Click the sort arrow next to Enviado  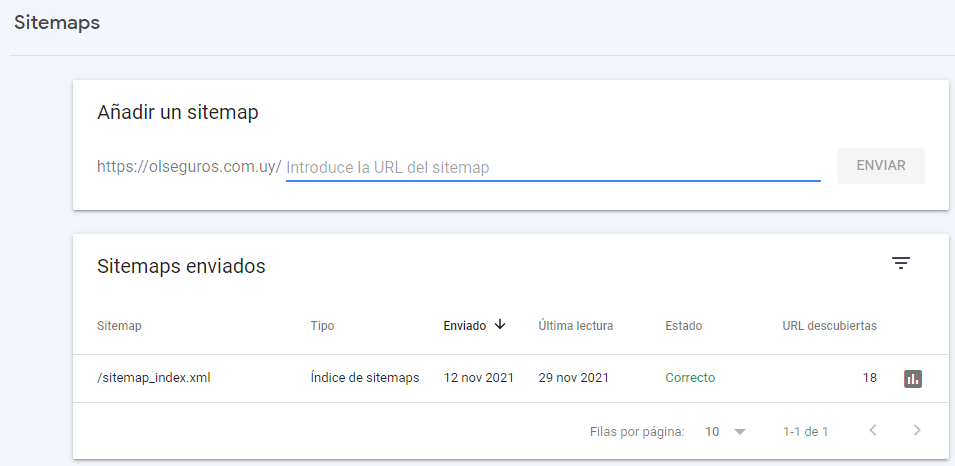tap(499, 325)
